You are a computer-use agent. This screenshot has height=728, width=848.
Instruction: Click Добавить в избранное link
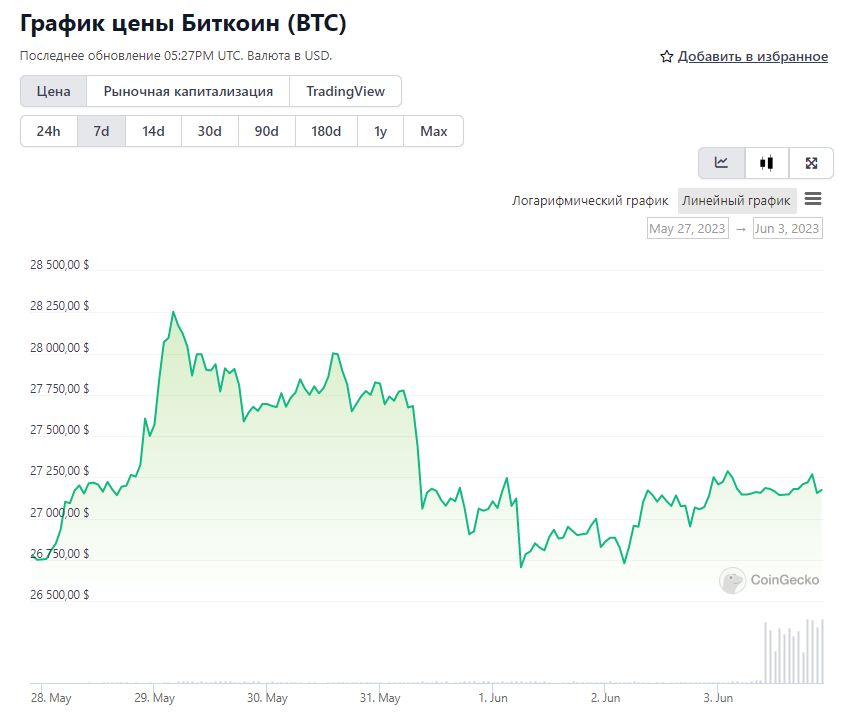pyautogui.click(x=752, y=57)
